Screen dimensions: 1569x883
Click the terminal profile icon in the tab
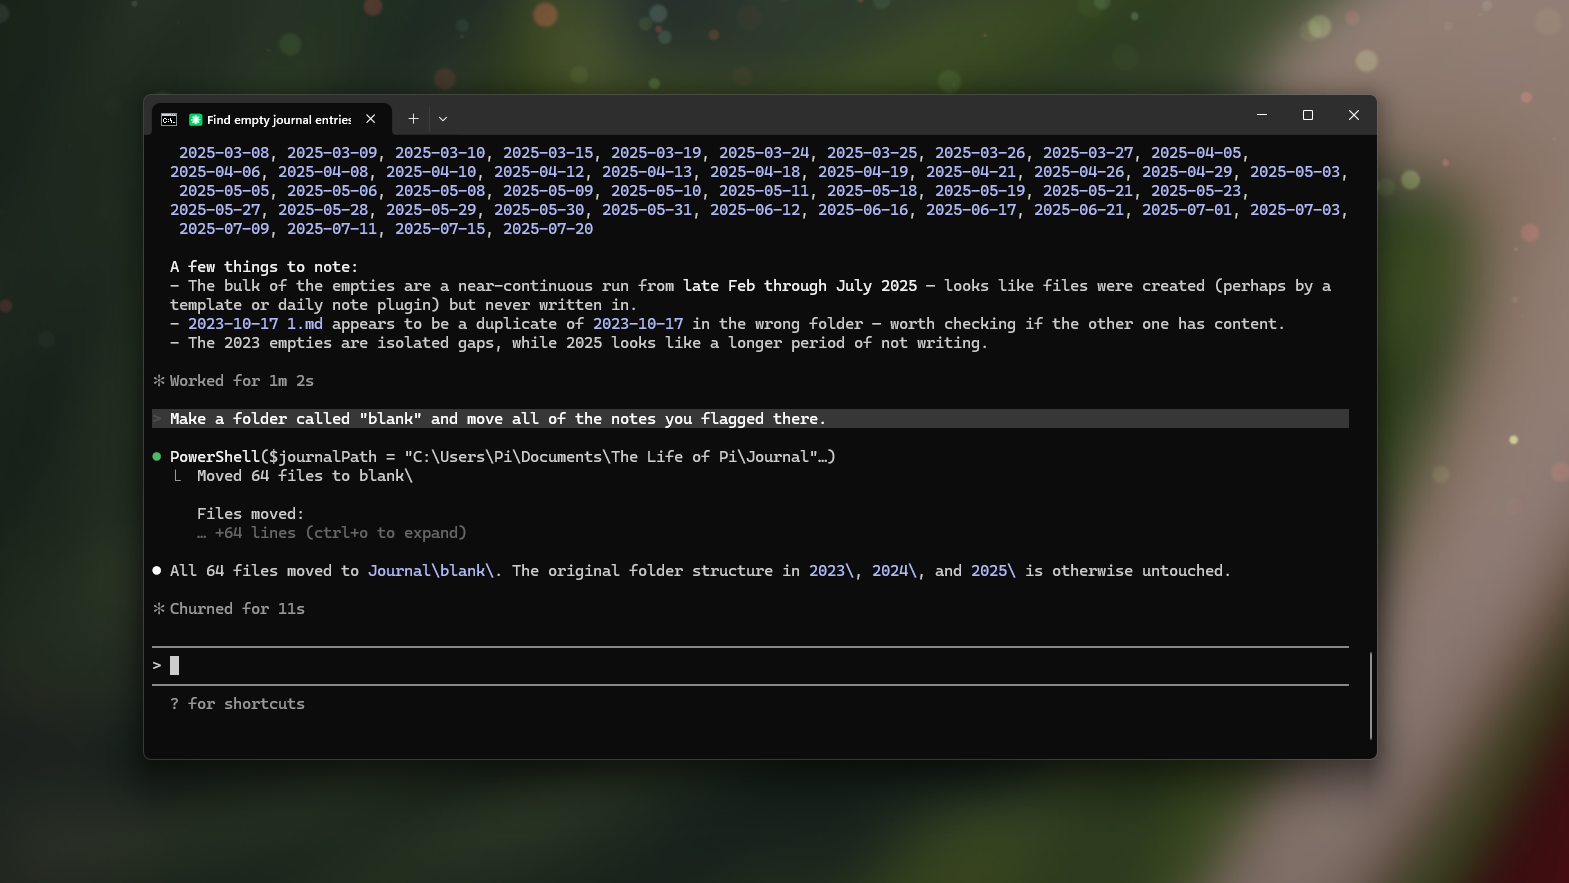click(169, 119)
